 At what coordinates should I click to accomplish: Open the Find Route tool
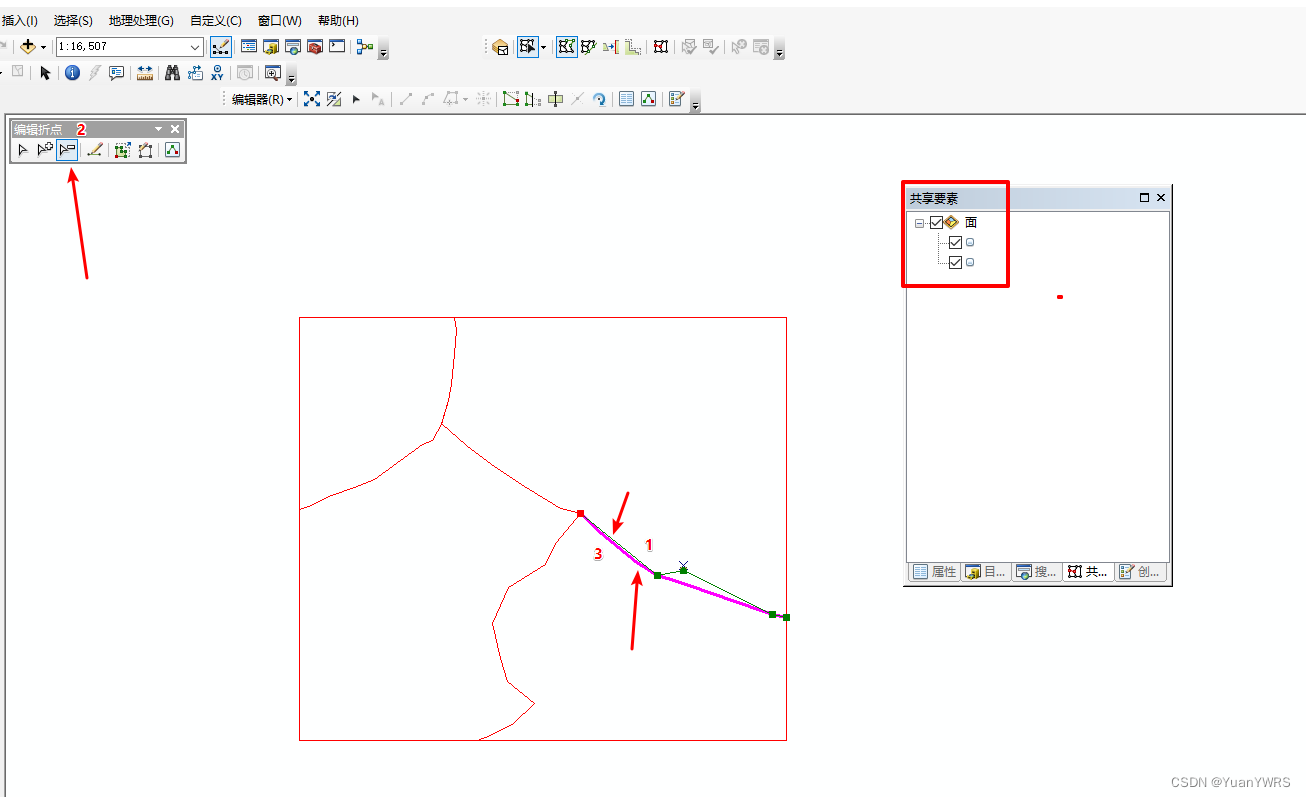tap(195, 73)
